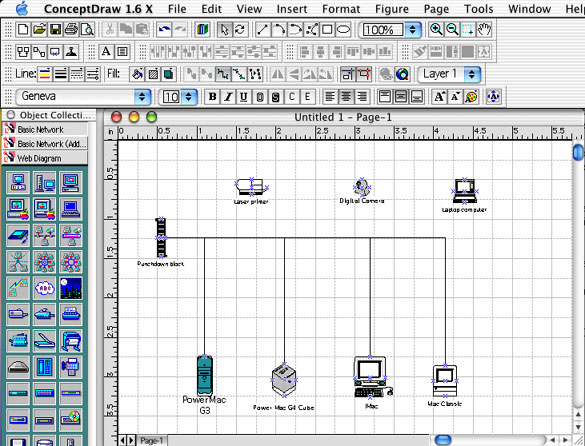This screenshot has height=446, width=585.
Task: Open the File menu
Action: pos(177,9)
